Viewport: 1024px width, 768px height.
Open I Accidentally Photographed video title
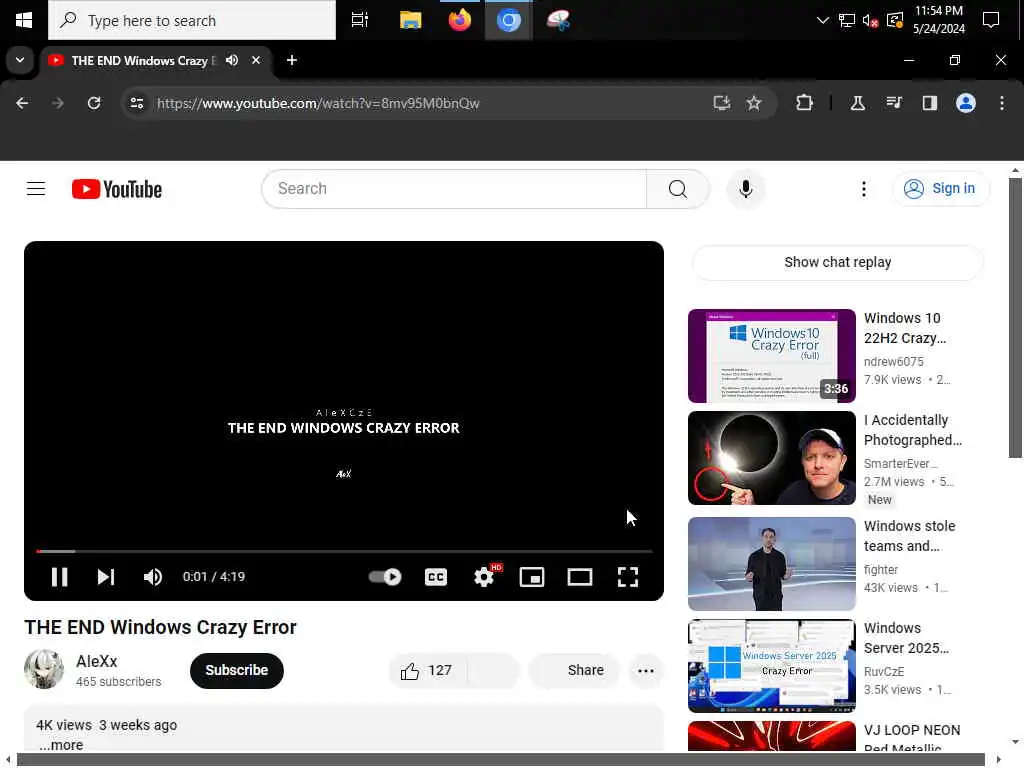coord(912,430)
